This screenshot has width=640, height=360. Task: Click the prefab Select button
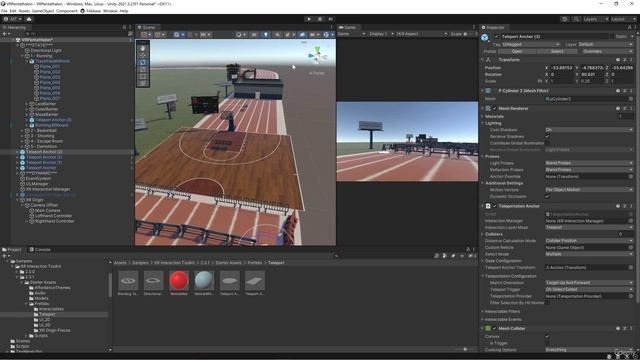(557, 51)
